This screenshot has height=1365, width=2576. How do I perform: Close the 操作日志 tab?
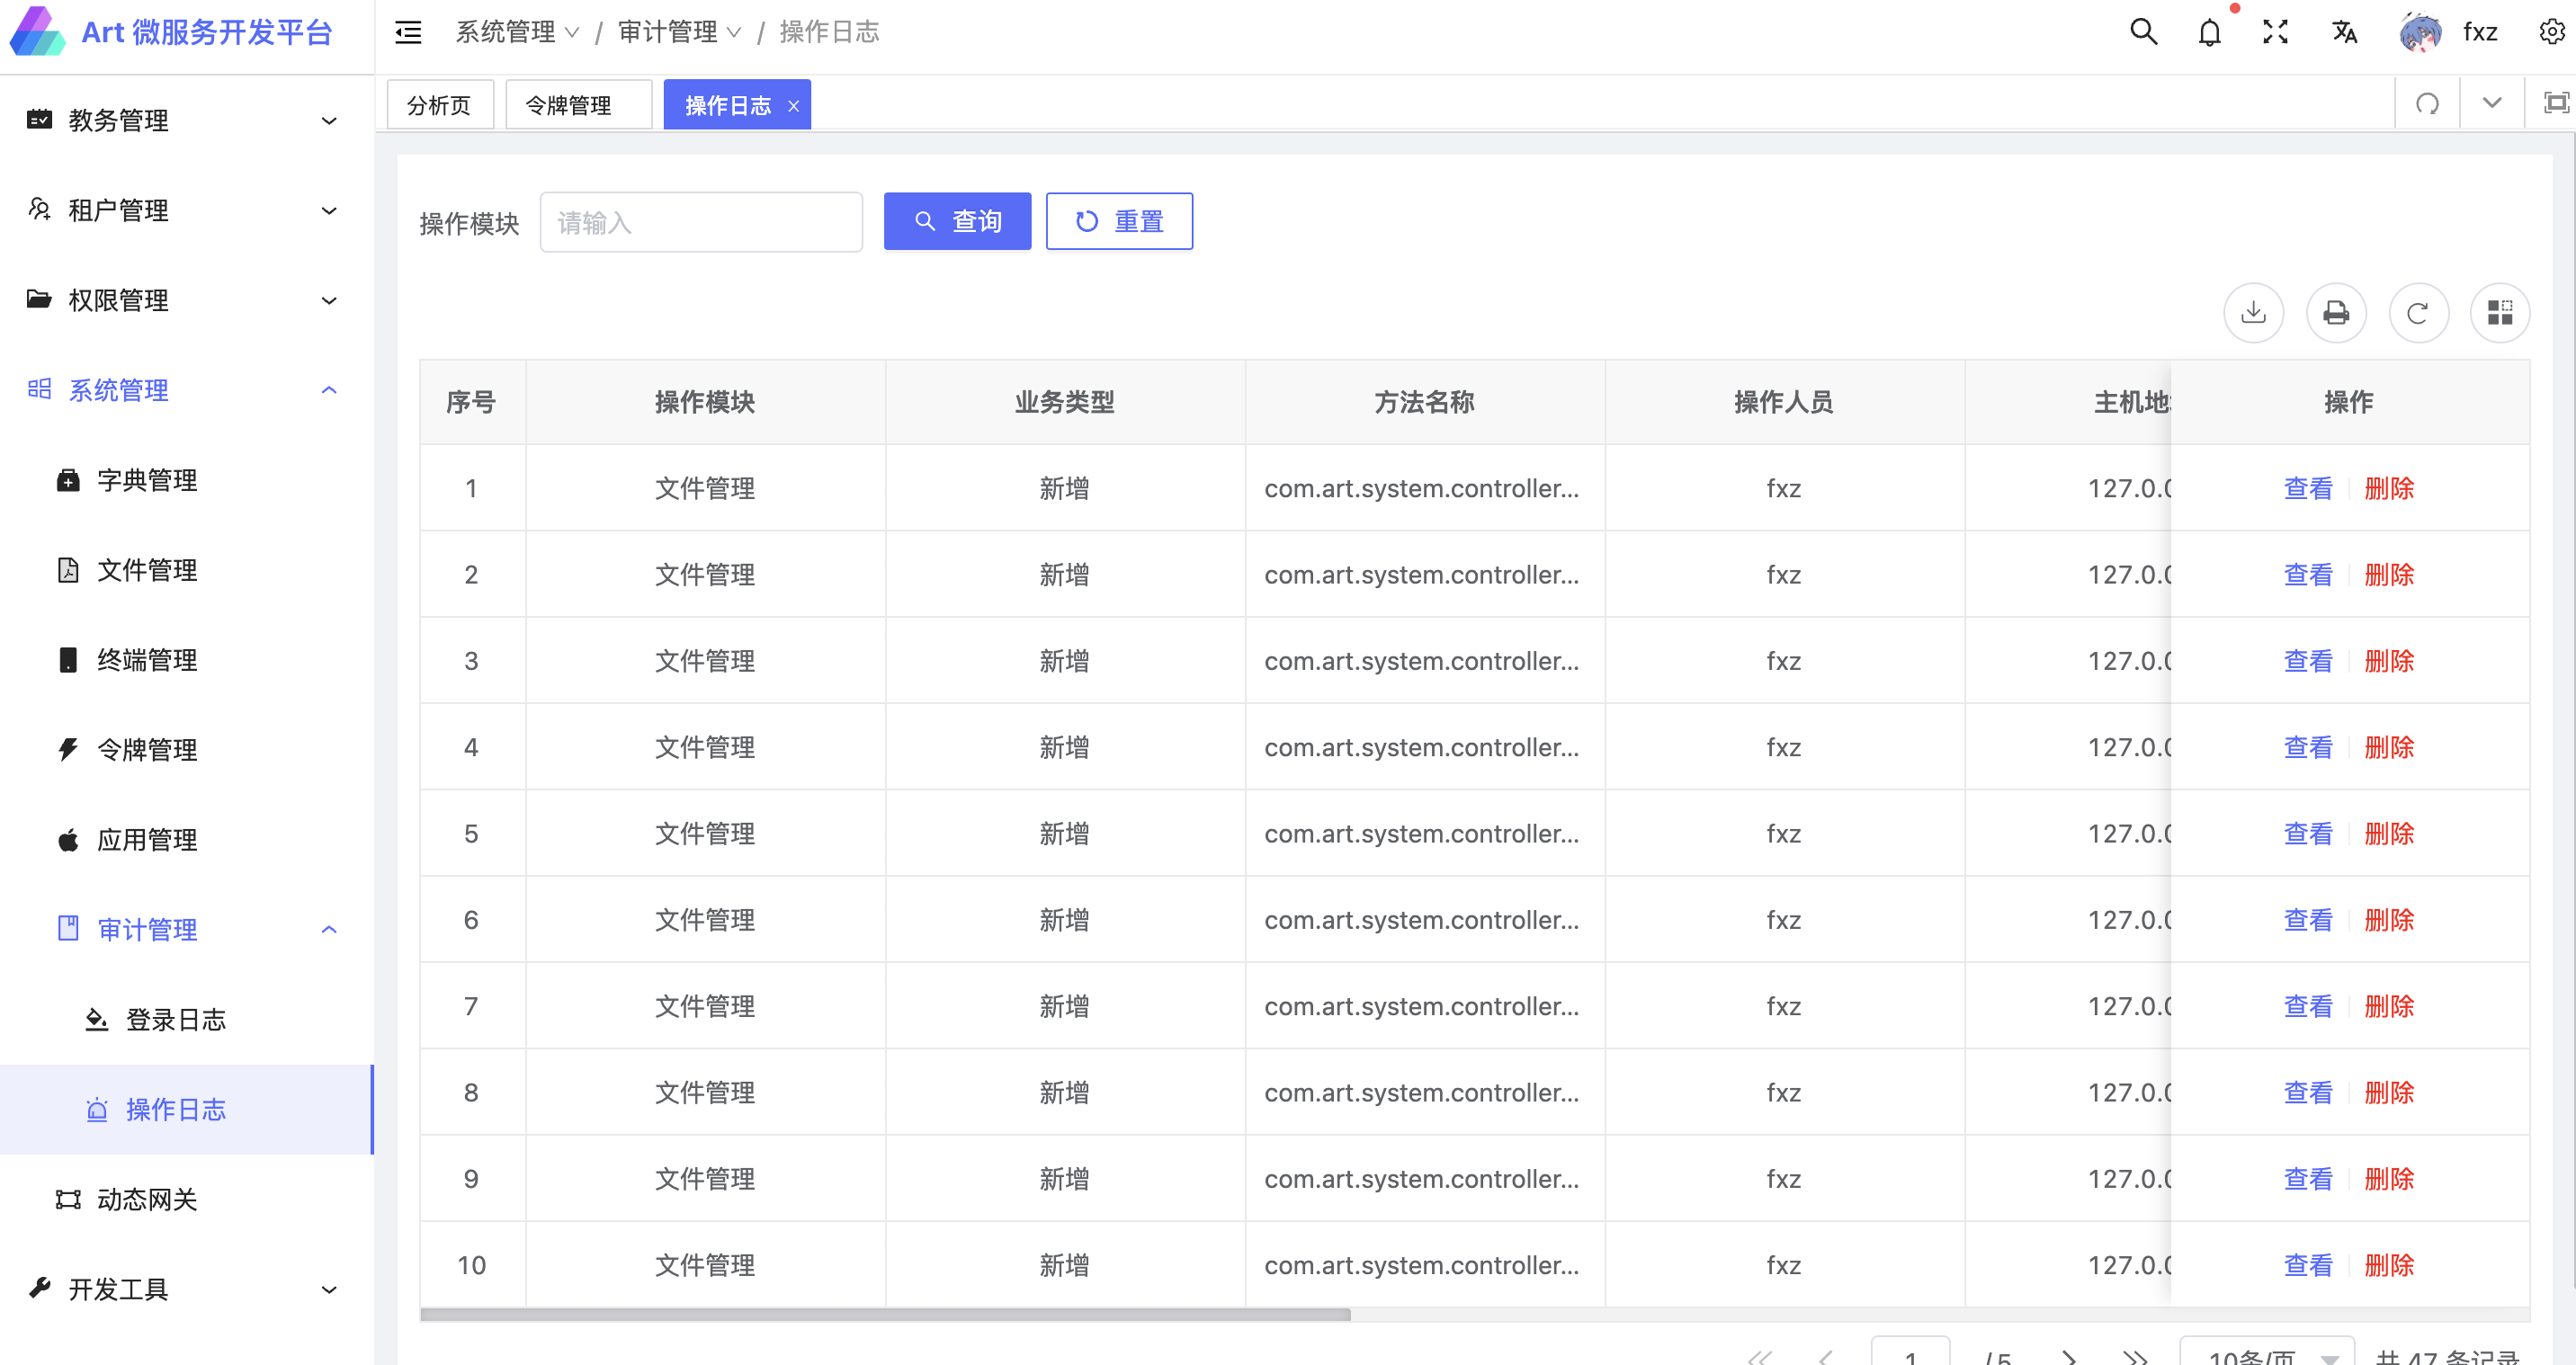tap(793, 106)
